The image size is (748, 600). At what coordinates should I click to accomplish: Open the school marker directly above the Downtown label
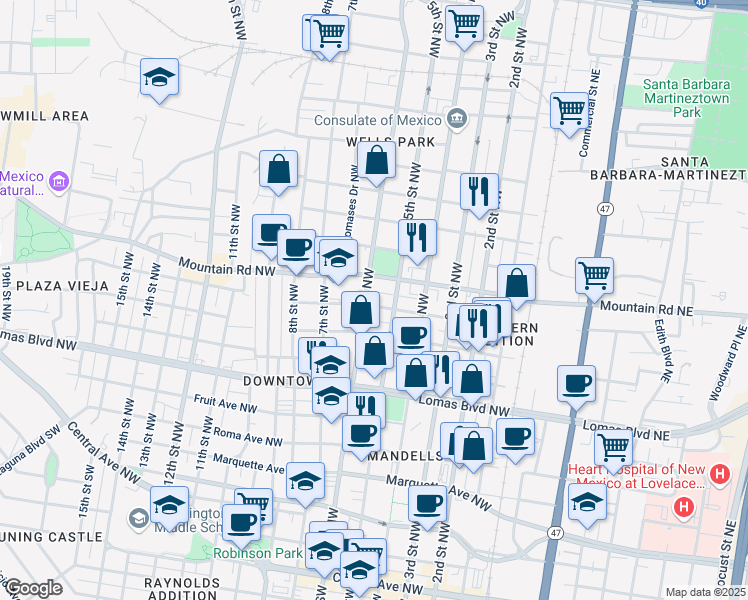pyautogui.click(x=330, y=365)
